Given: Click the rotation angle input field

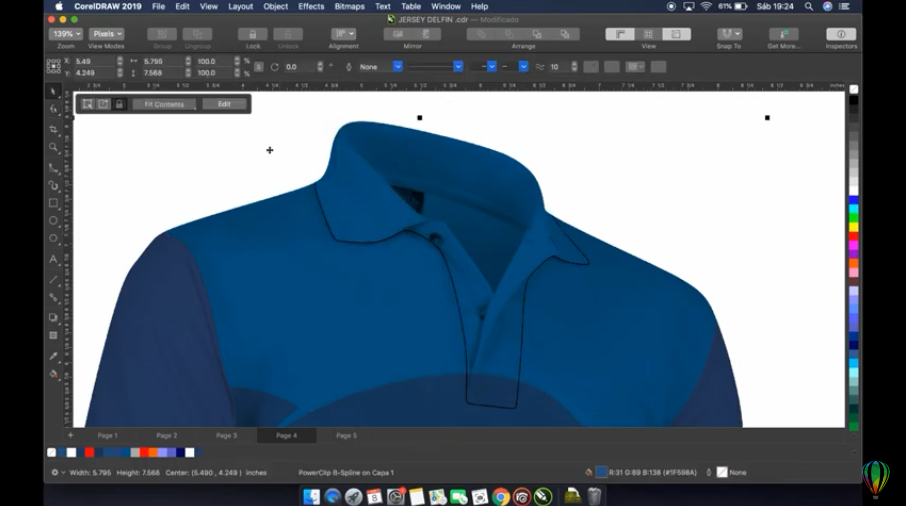Looking at the screenshot, I should (x=297, y=67).
